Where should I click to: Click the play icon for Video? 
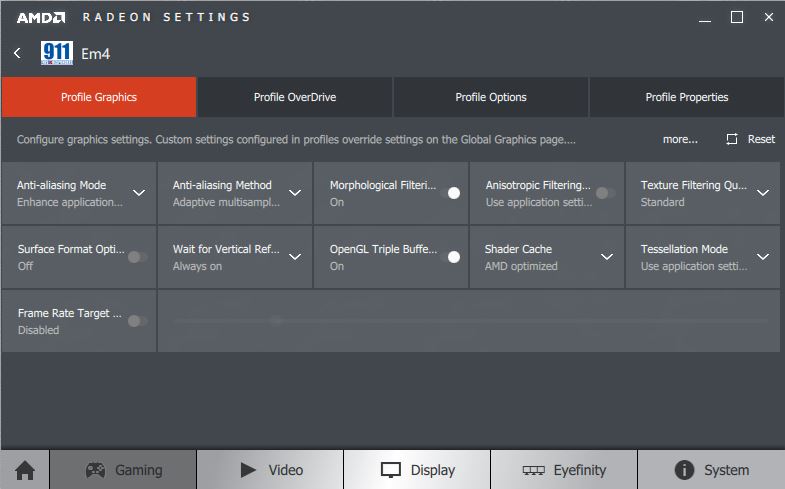248,470
